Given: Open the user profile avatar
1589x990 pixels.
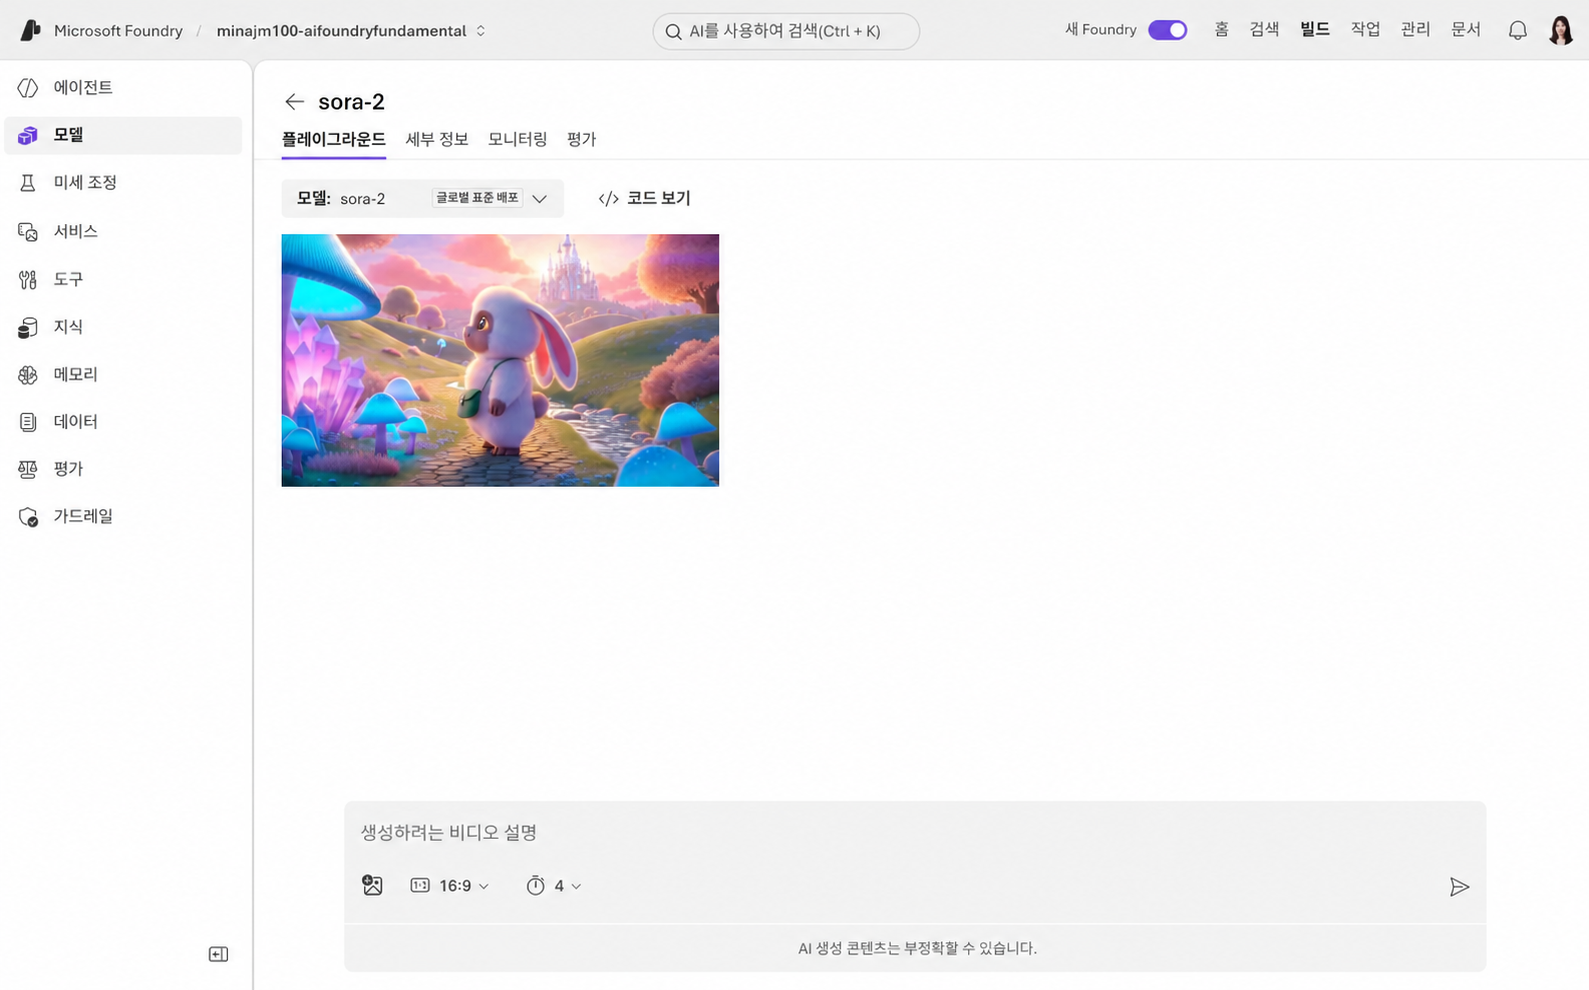Looking at the screenshot, I should (x=1561, y=31).
